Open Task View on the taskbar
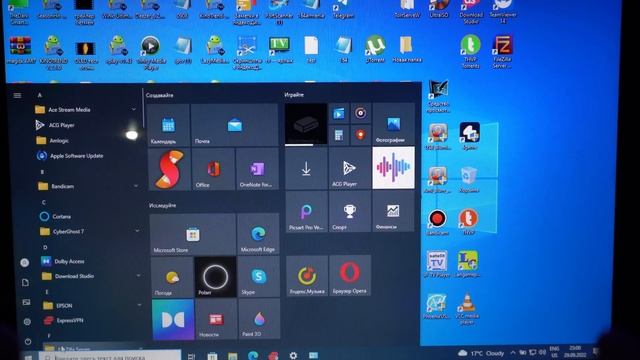 pyautogui.click(x=191, y=356)
